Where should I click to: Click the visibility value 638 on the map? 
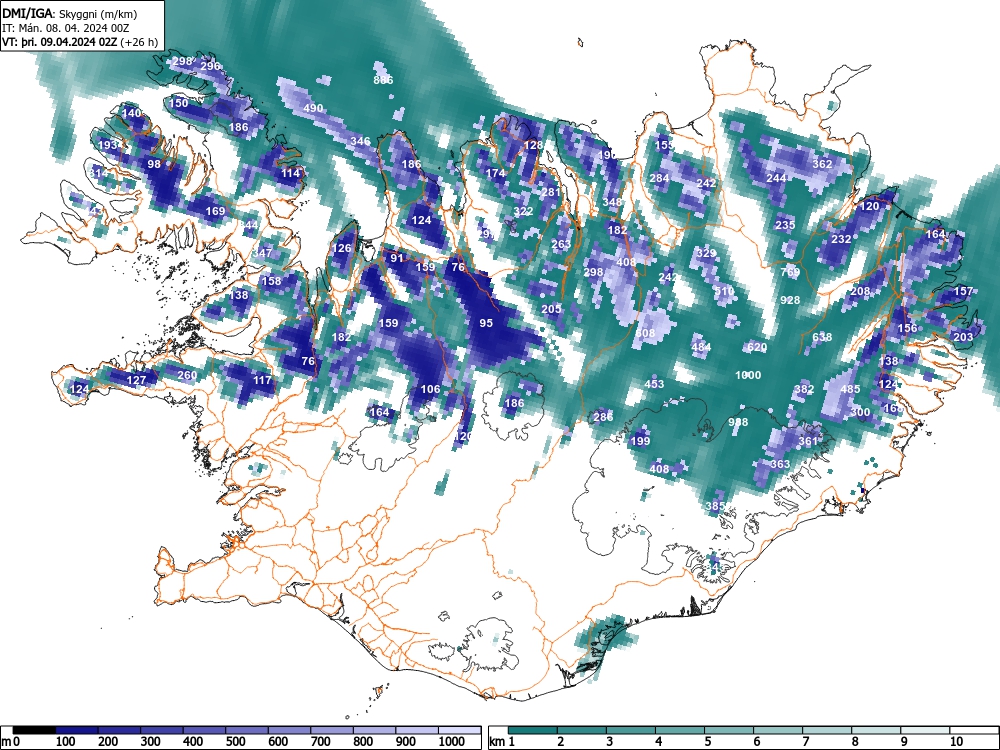822,337
